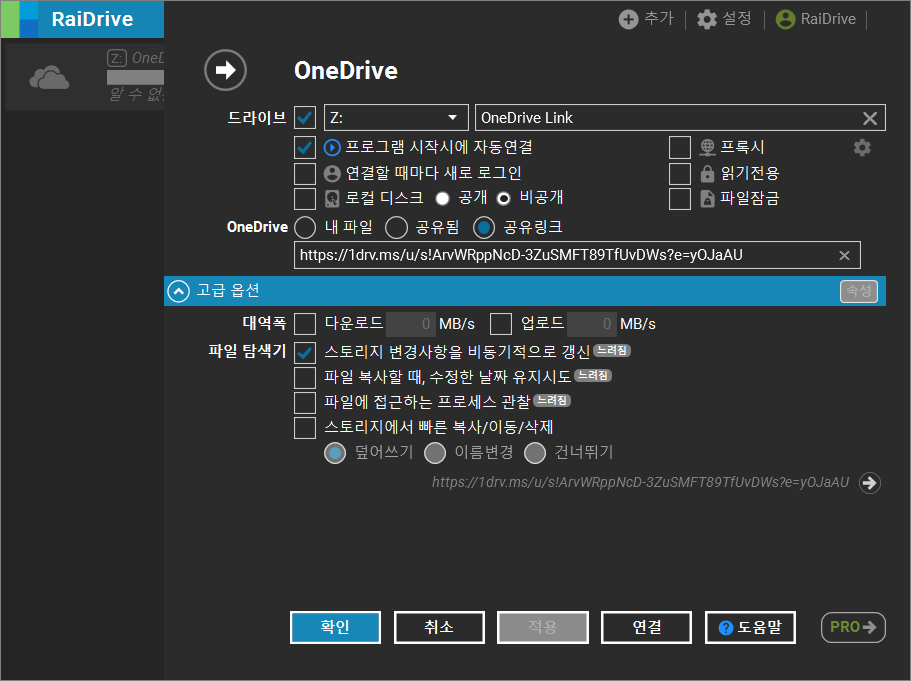Click the PRO upgrade button
This screenshot has width=911, height=681.
[853, 628]
